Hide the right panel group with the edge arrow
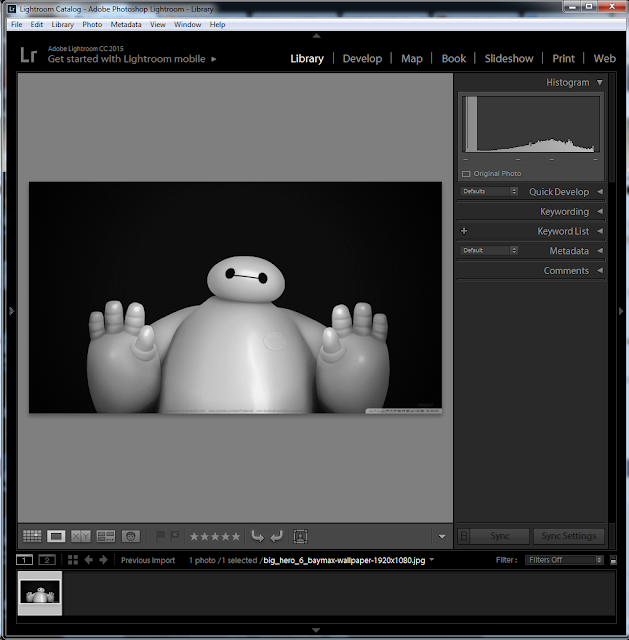 click(620, 311)
